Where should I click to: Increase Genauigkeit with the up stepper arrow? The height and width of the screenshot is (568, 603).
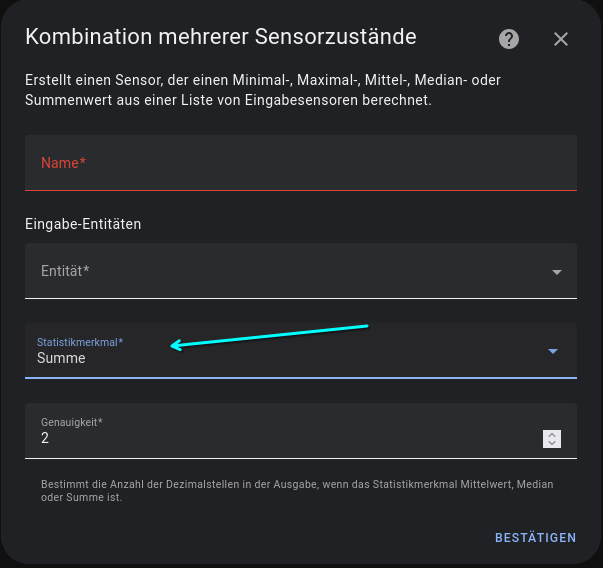click(x=552, y=434)
